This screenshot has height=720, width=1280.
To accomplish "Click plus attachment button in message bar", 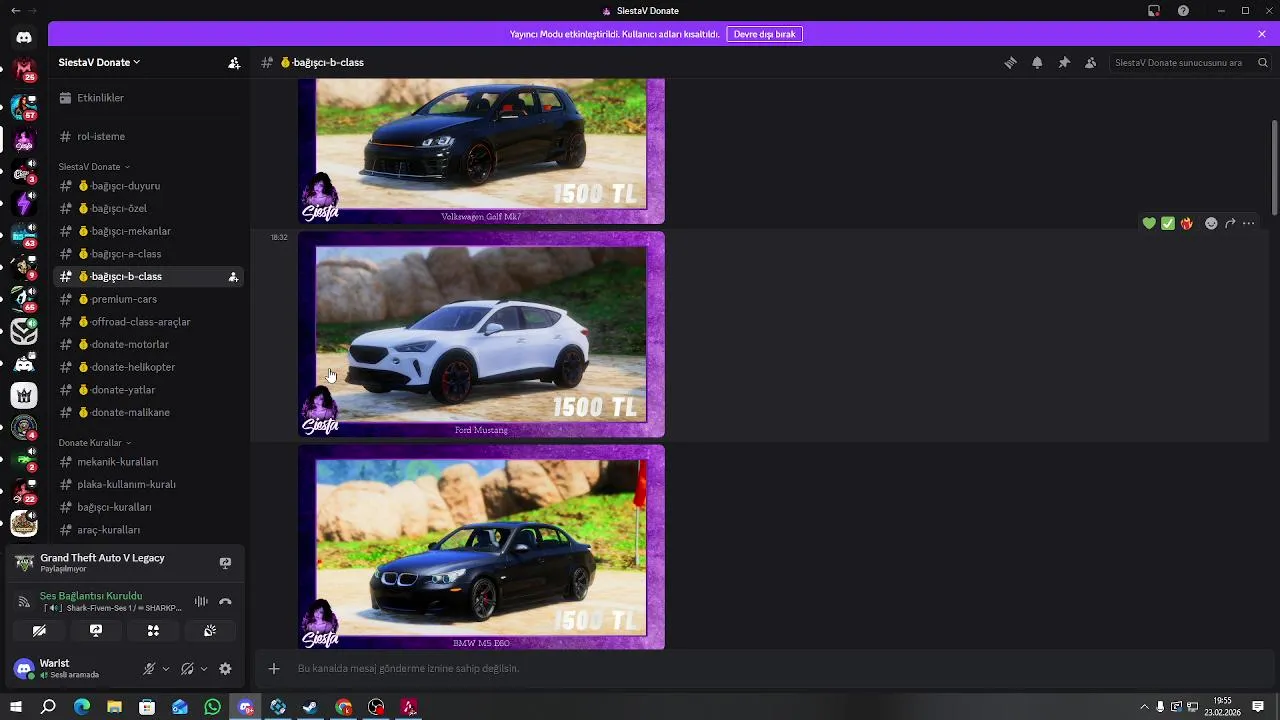I will point(274,668).
